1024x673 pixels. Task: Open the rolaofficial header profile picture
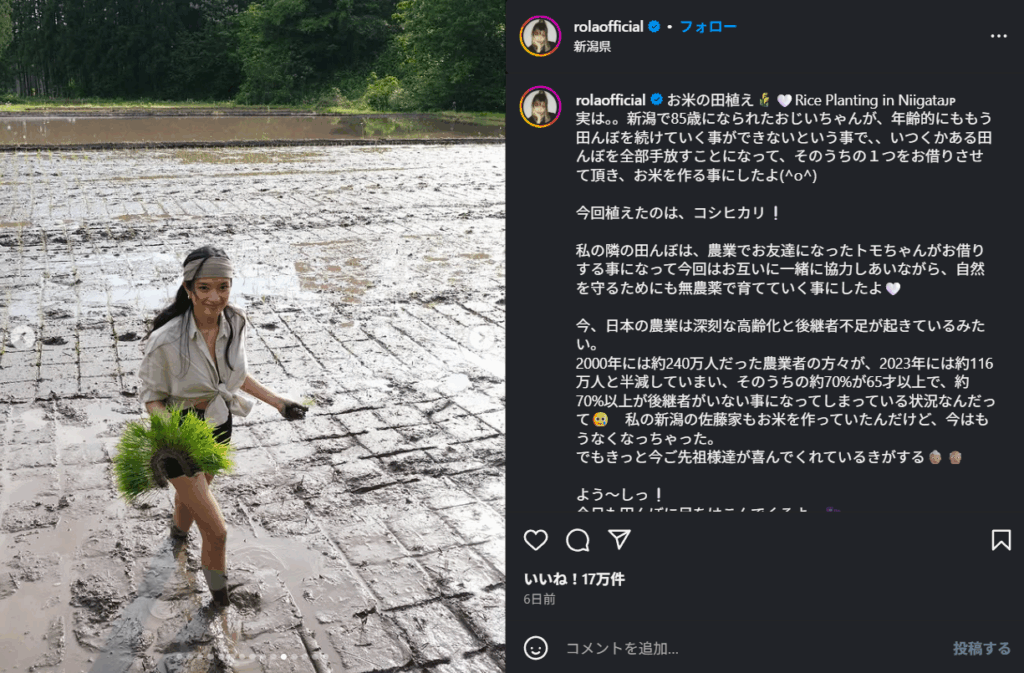540,36
